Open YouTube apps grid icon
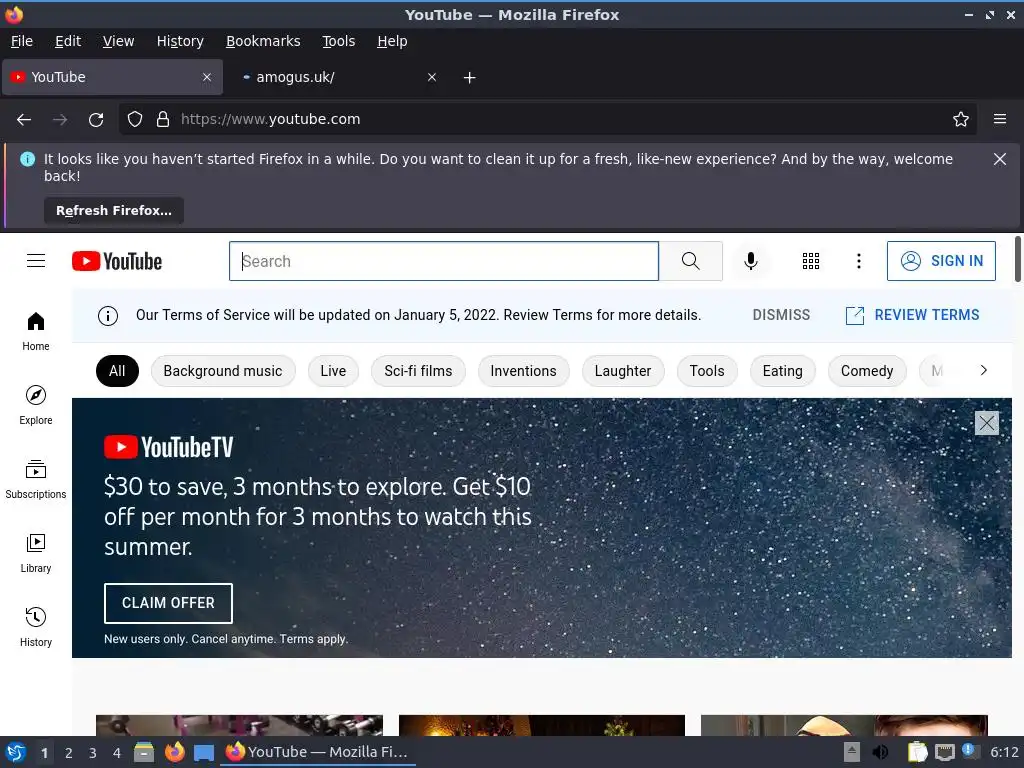The image size is (1024, 768). coord(810,261)
